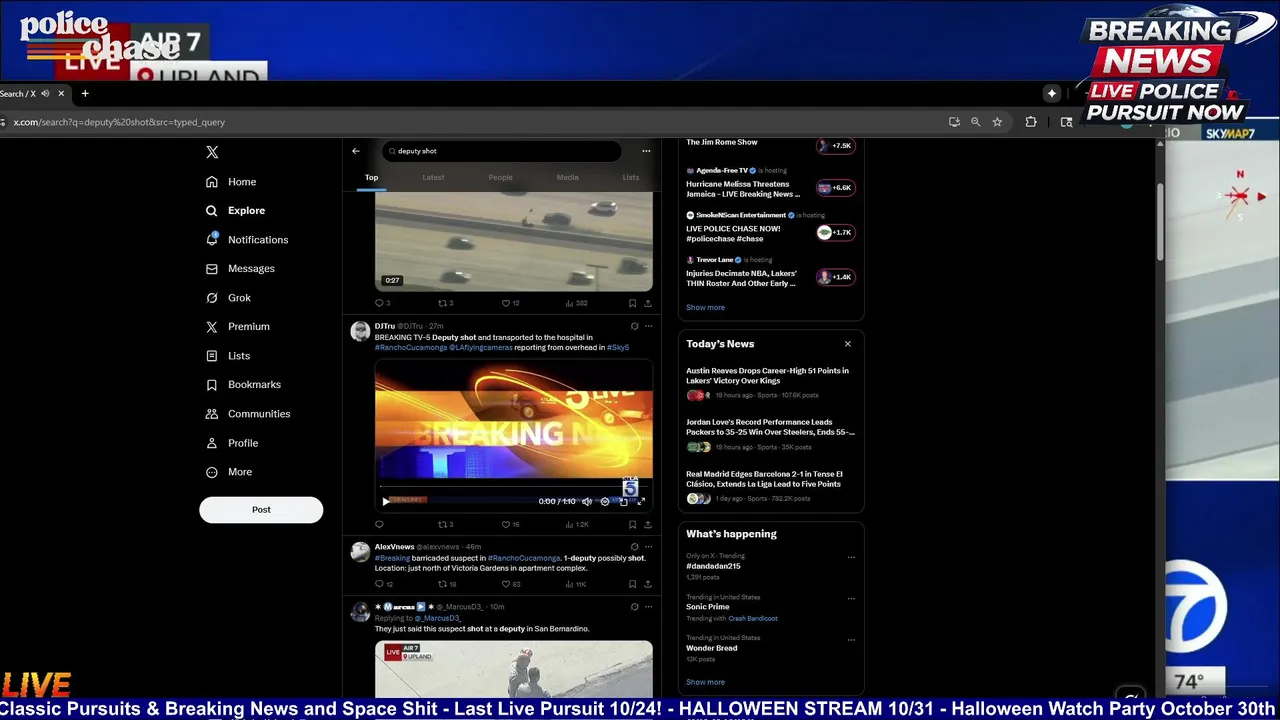Image resolution: width=1280 pixels, height=720 pixels.
Task: Share the AlexVnews post
Action: click(x=647, y=584)
